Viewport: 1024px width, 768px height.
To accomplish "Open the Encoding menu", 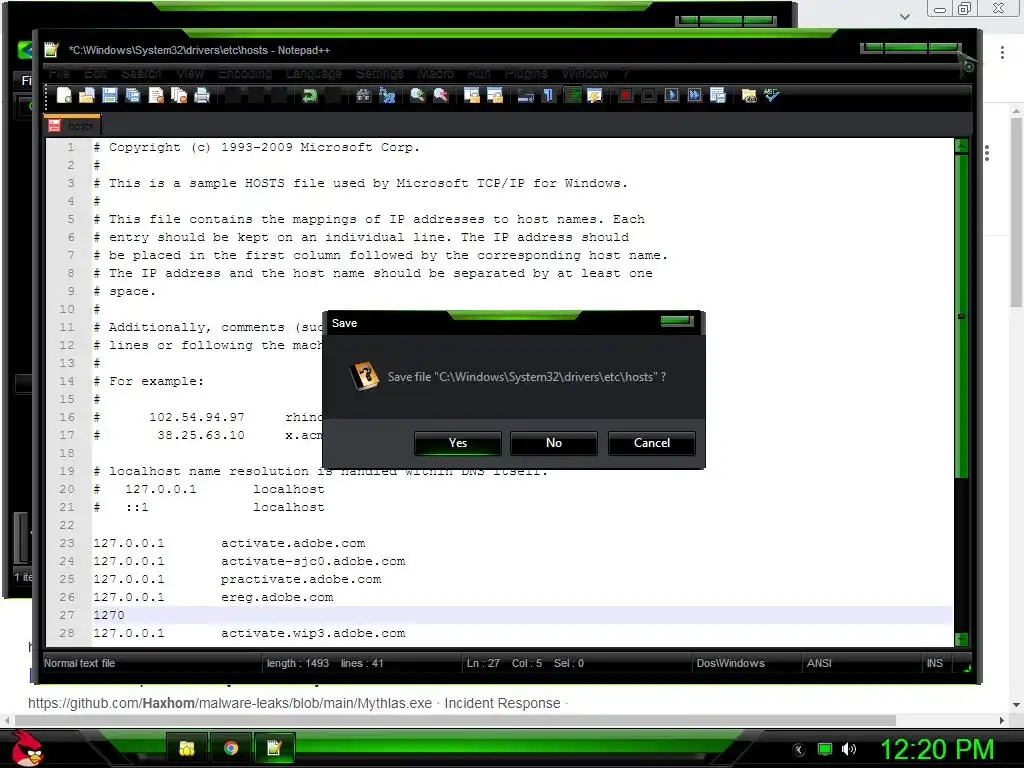I will (x=245, y=73).
